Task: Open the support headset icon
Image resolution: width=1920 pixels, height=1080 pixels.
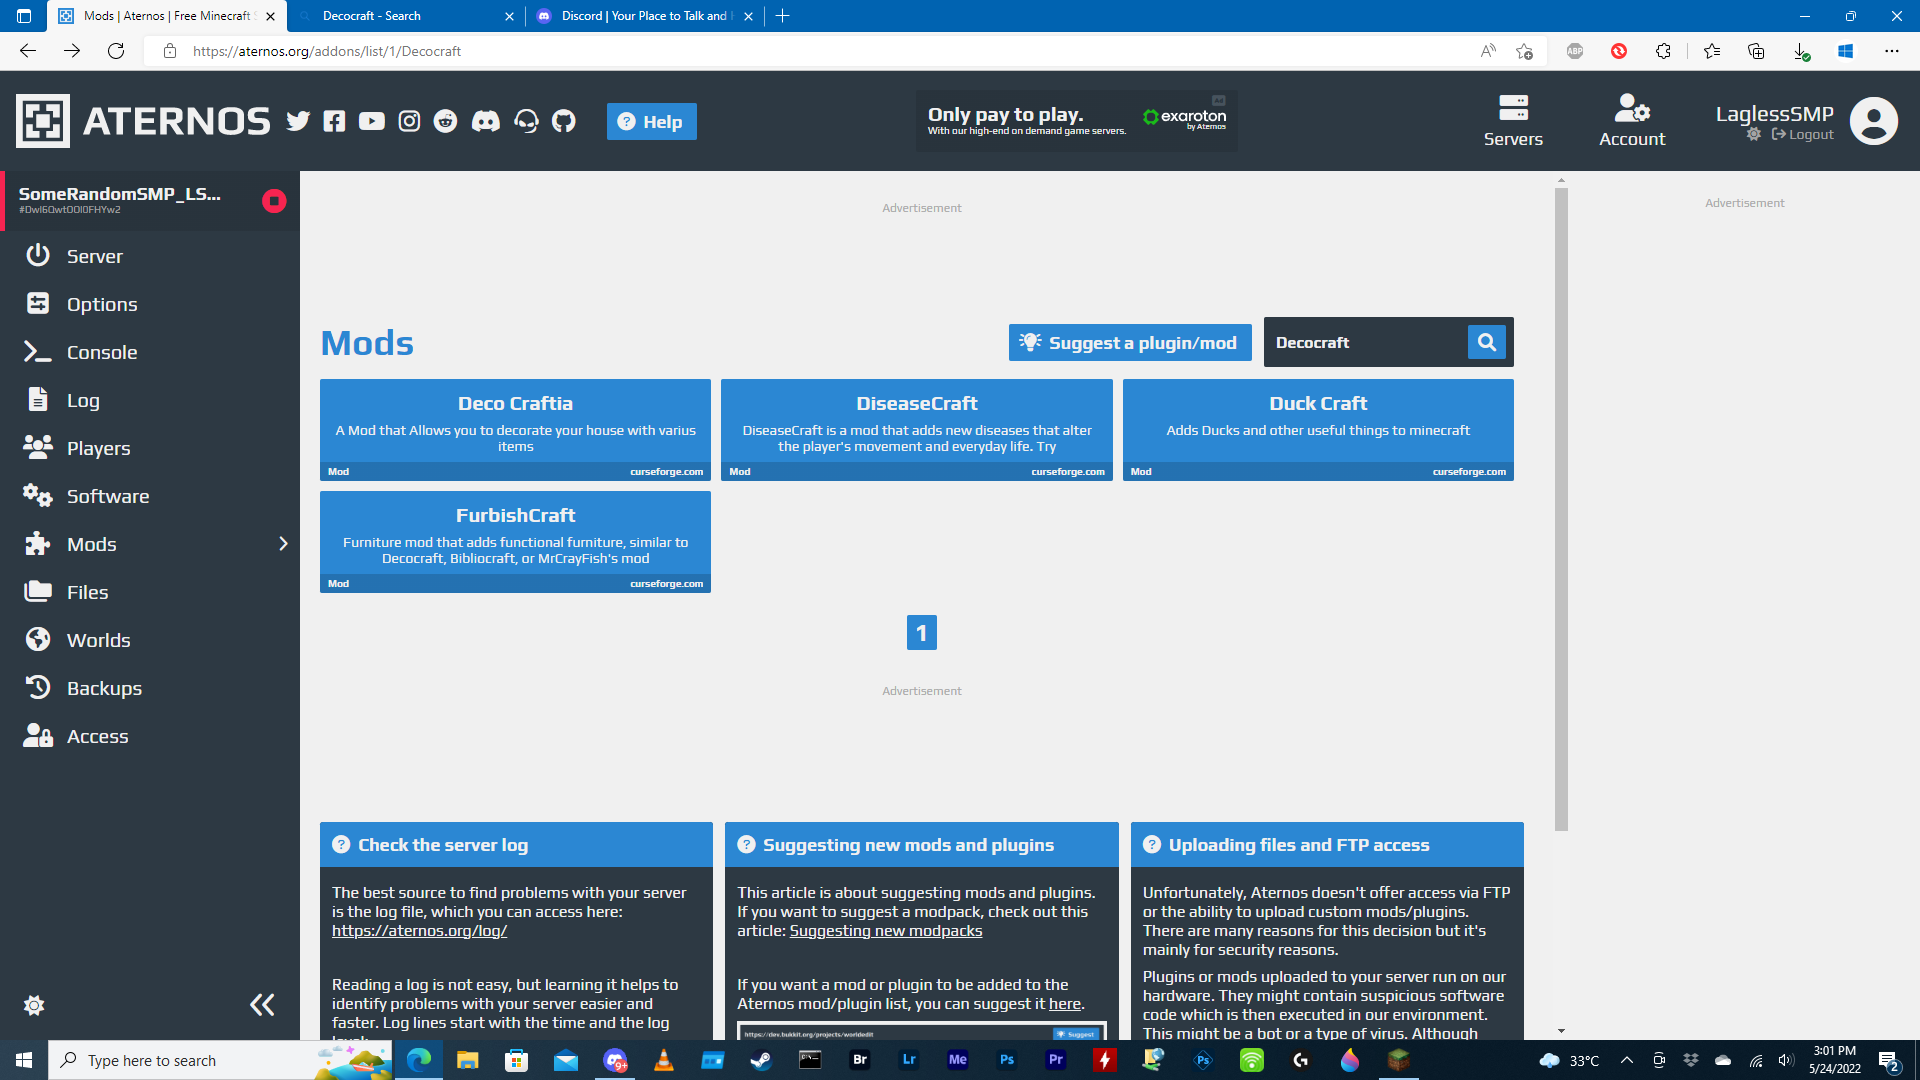Action: point(526,121)
